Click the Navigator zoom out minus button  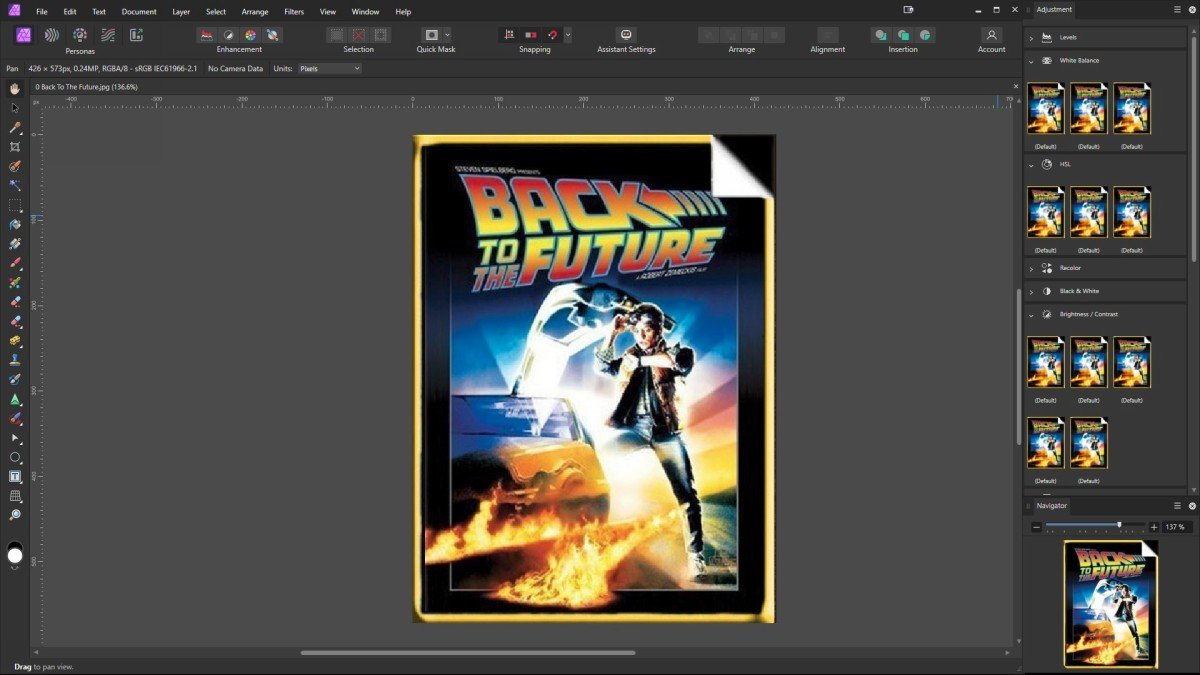[1037, 527]
